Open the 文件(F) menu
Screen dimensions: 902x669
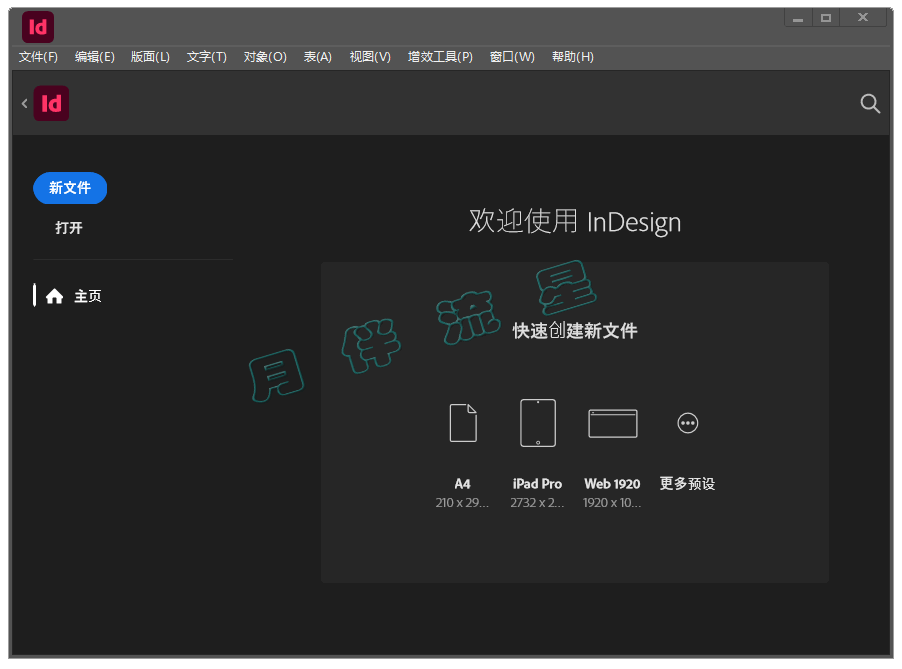38,57
